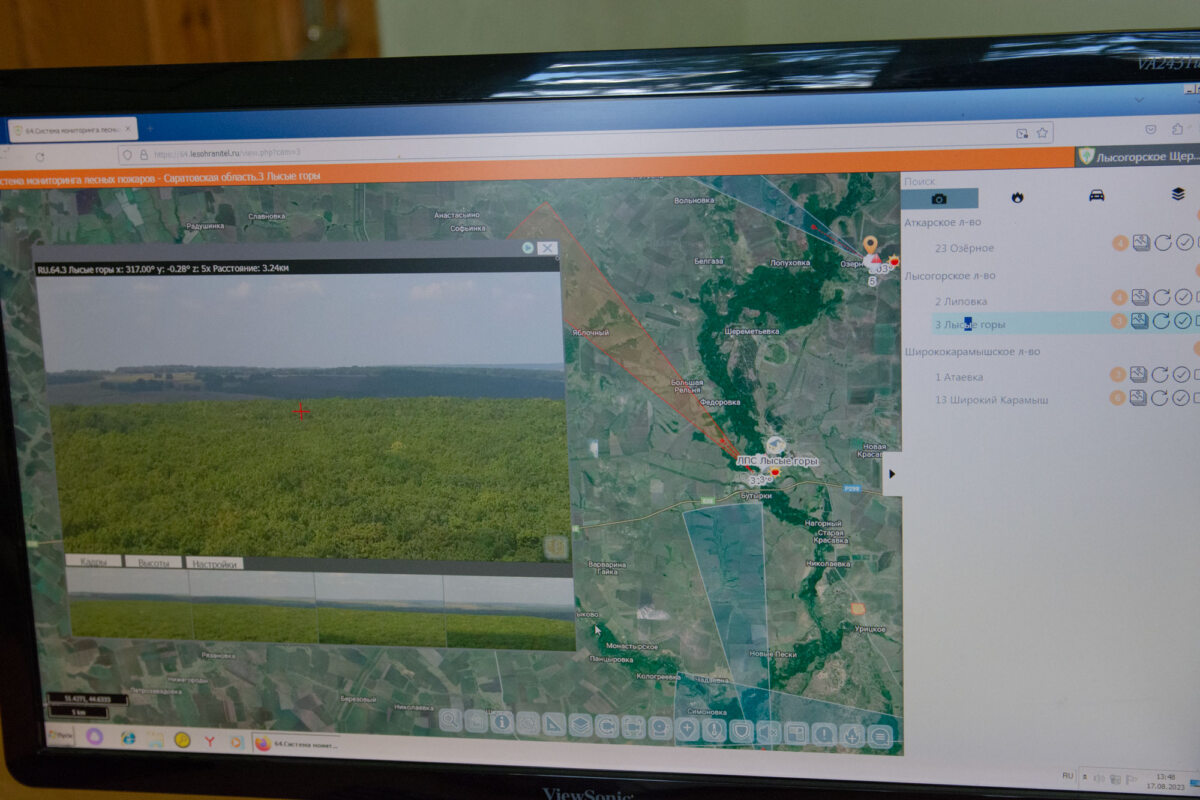Click play icon in camera window header
This screenshot has height=800, width=1200.
tap(527, 248)
